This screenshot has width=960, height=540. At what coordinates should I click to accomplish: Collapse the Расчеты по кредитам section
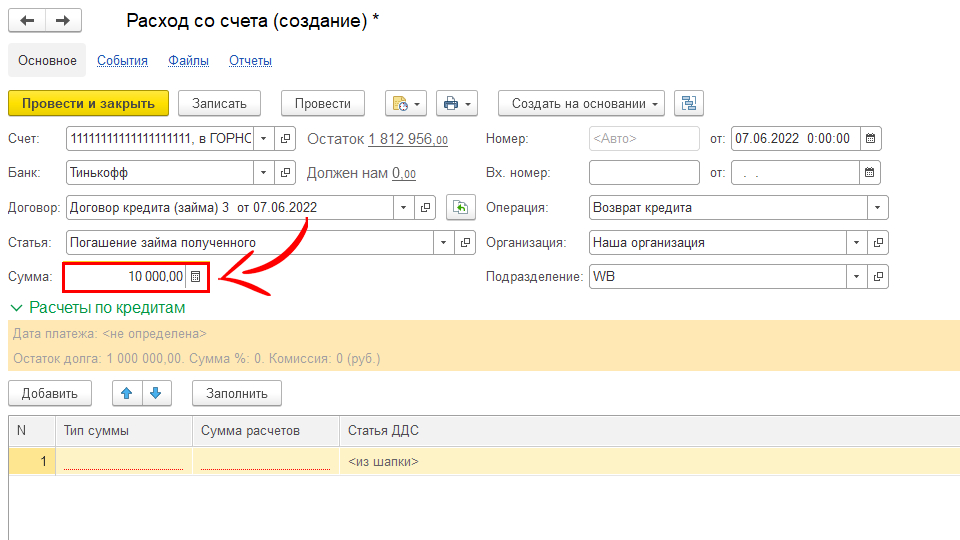click(x=16, y=308)
